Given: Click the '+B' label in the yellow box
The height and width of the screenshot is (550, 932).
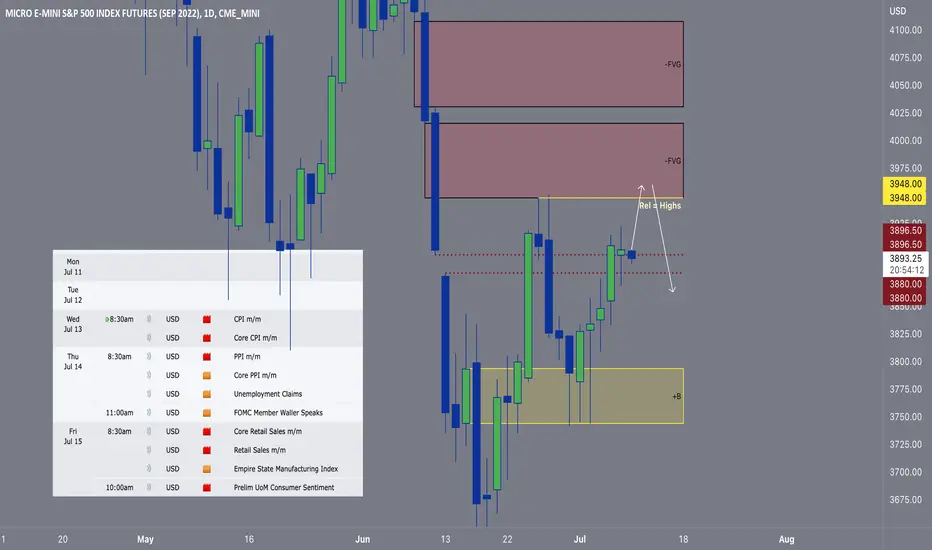Looking at the screenshot, I should click(676, 397).
